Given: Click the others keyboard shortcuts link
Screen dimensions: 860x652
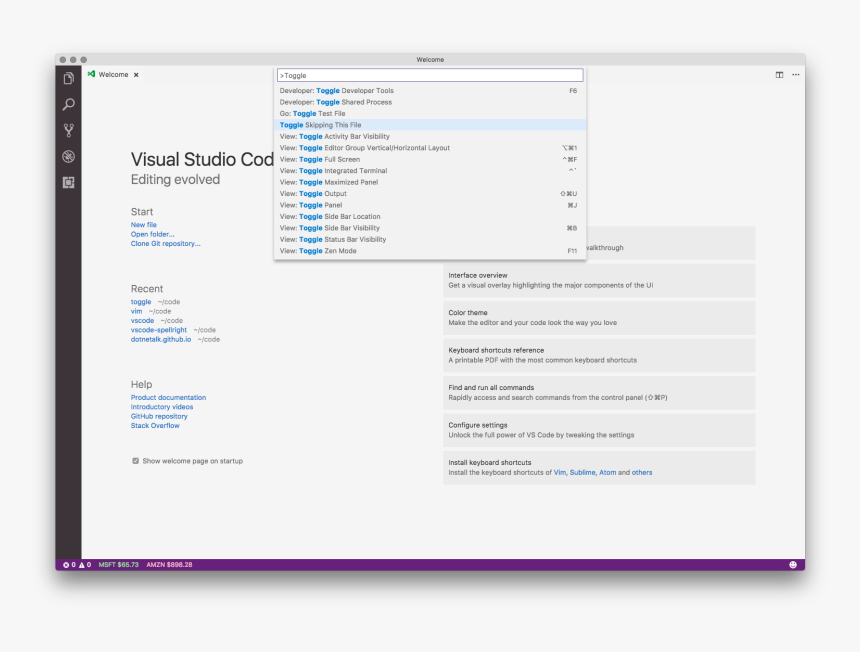Looking at the screenshot, I should pos(642,473).
